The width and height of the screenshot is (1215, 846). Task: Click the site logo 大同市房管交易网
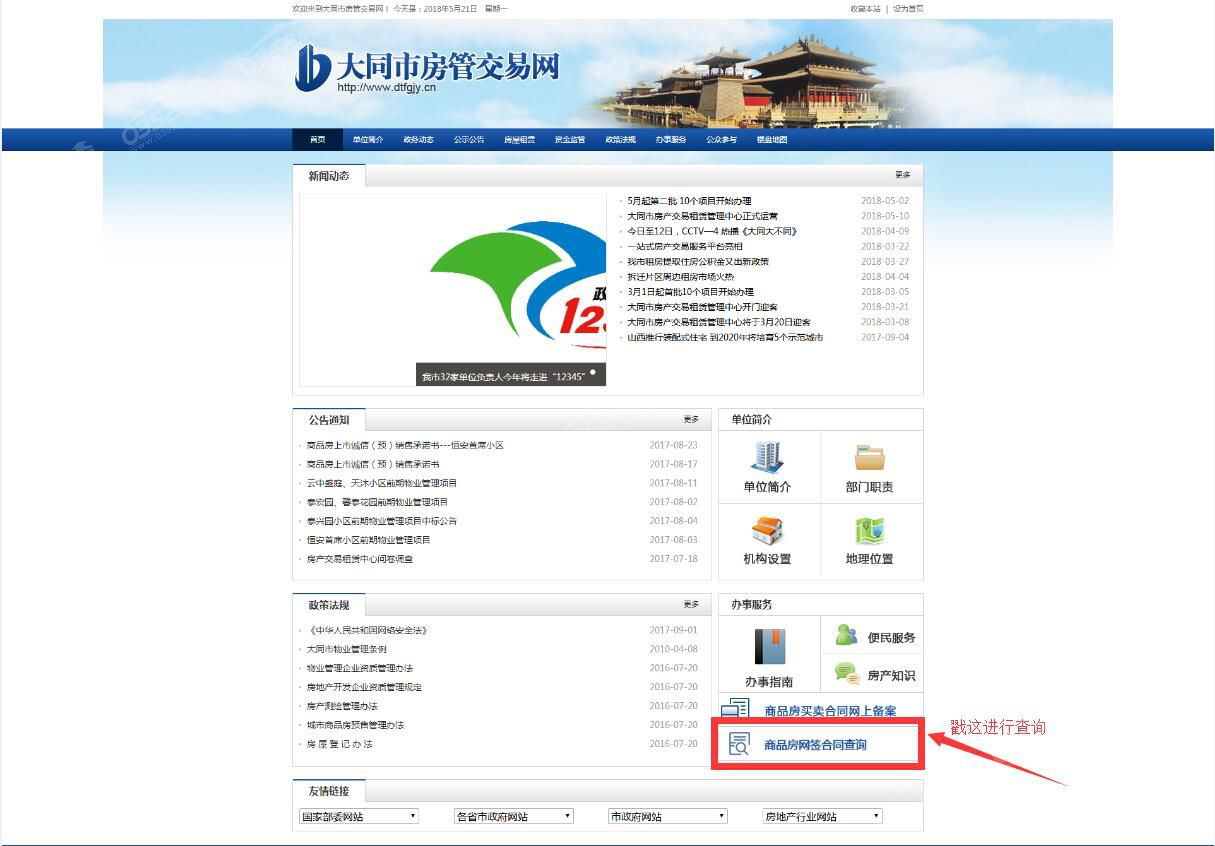pyautogui.click(x=427, y=69)
